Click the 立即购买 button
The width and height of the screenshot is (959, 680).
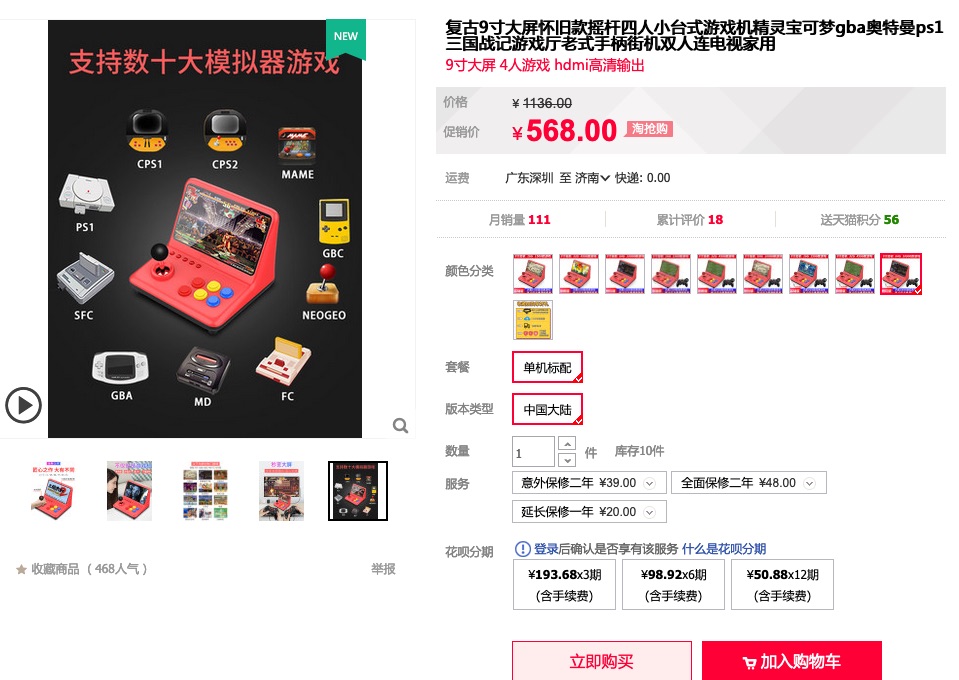coord(602,660)
